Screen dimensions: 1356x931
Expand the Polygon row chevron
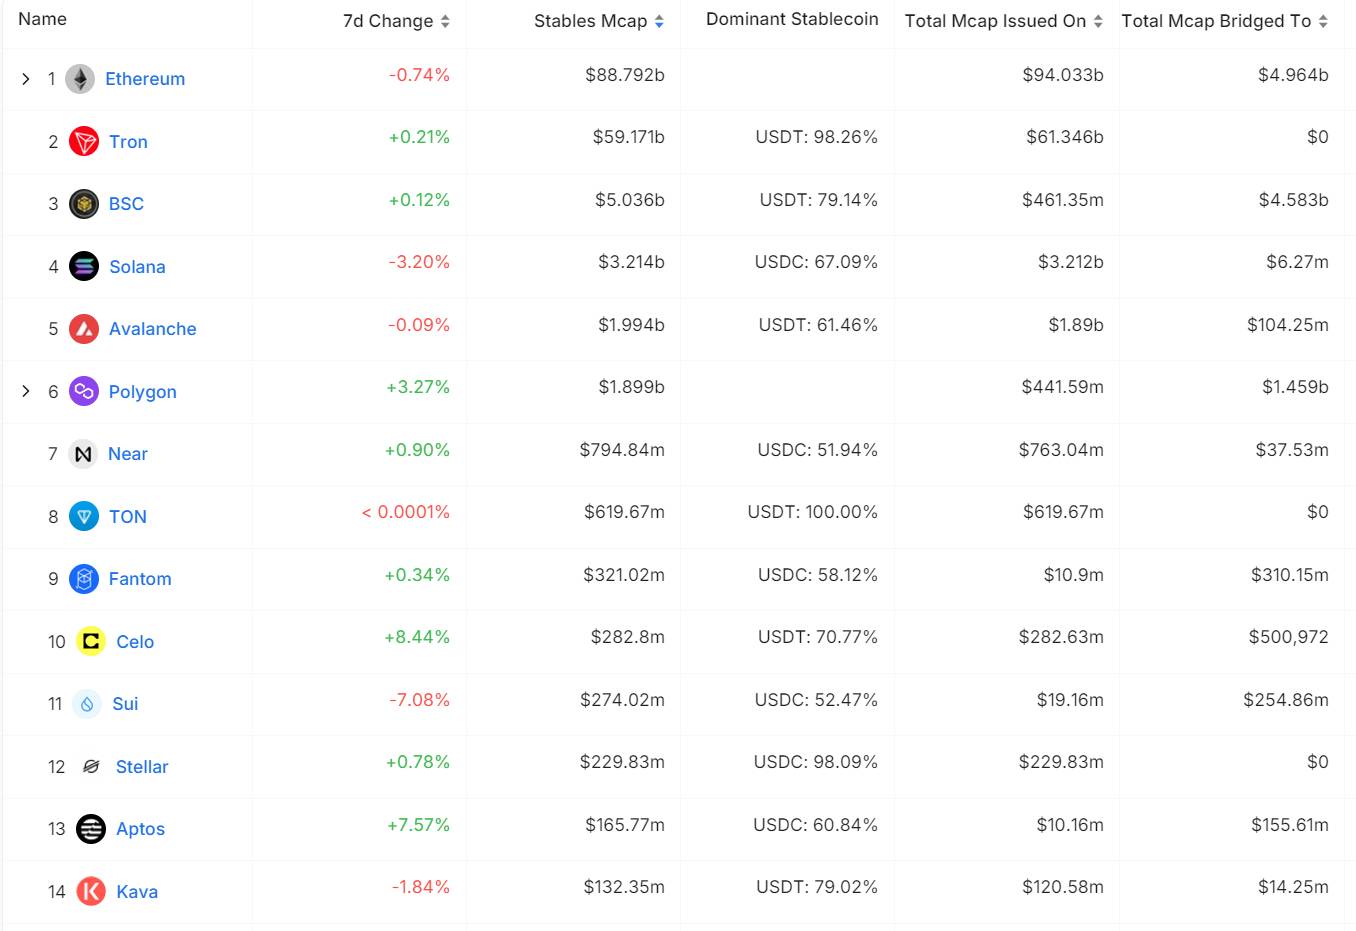point(26,391)
